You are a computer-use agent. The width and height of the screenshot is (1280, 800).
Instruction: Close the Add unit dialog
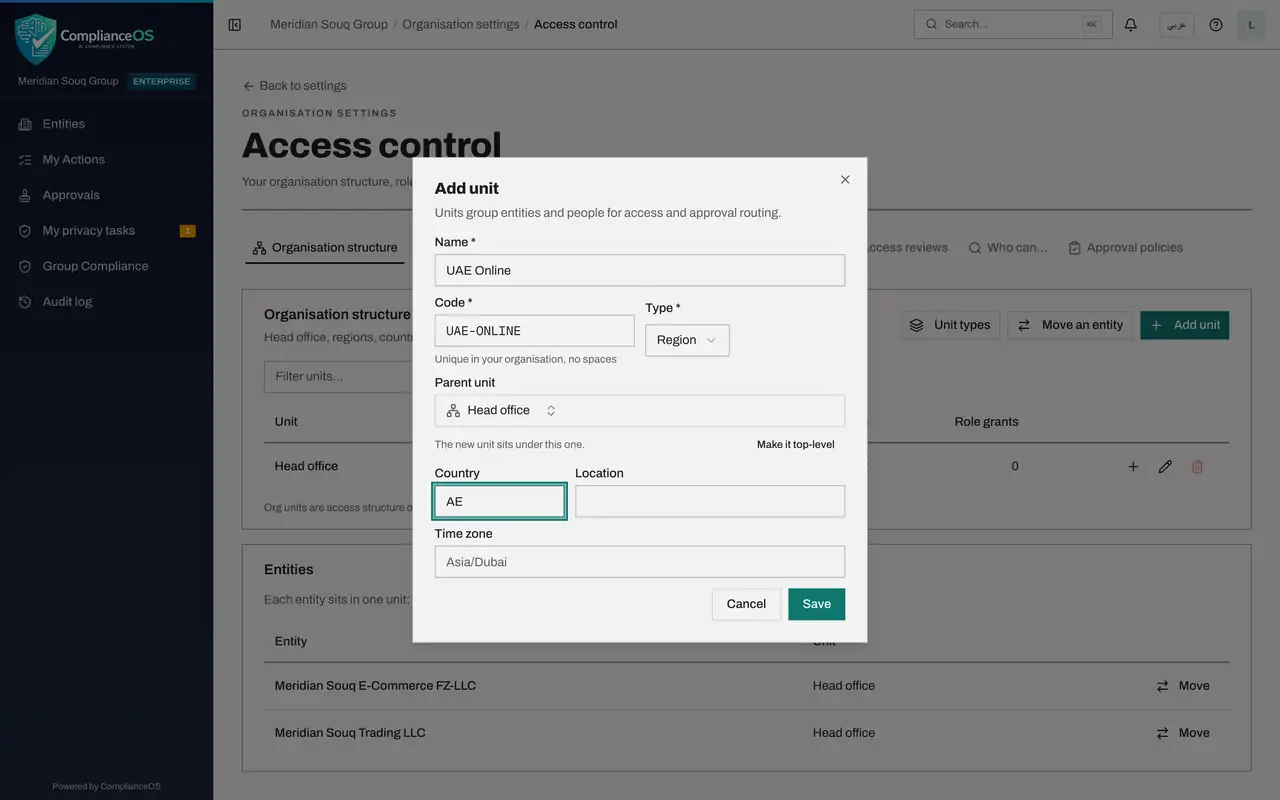tap(845, 179)
